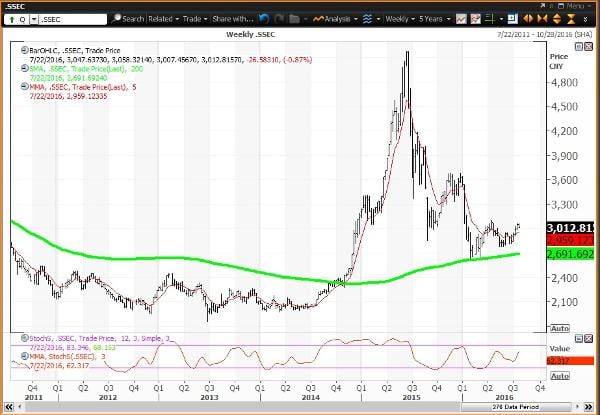Click the green up-arrow icon beside Q
The height and width of the screenshot is (415, 600).
click(12, 20)
